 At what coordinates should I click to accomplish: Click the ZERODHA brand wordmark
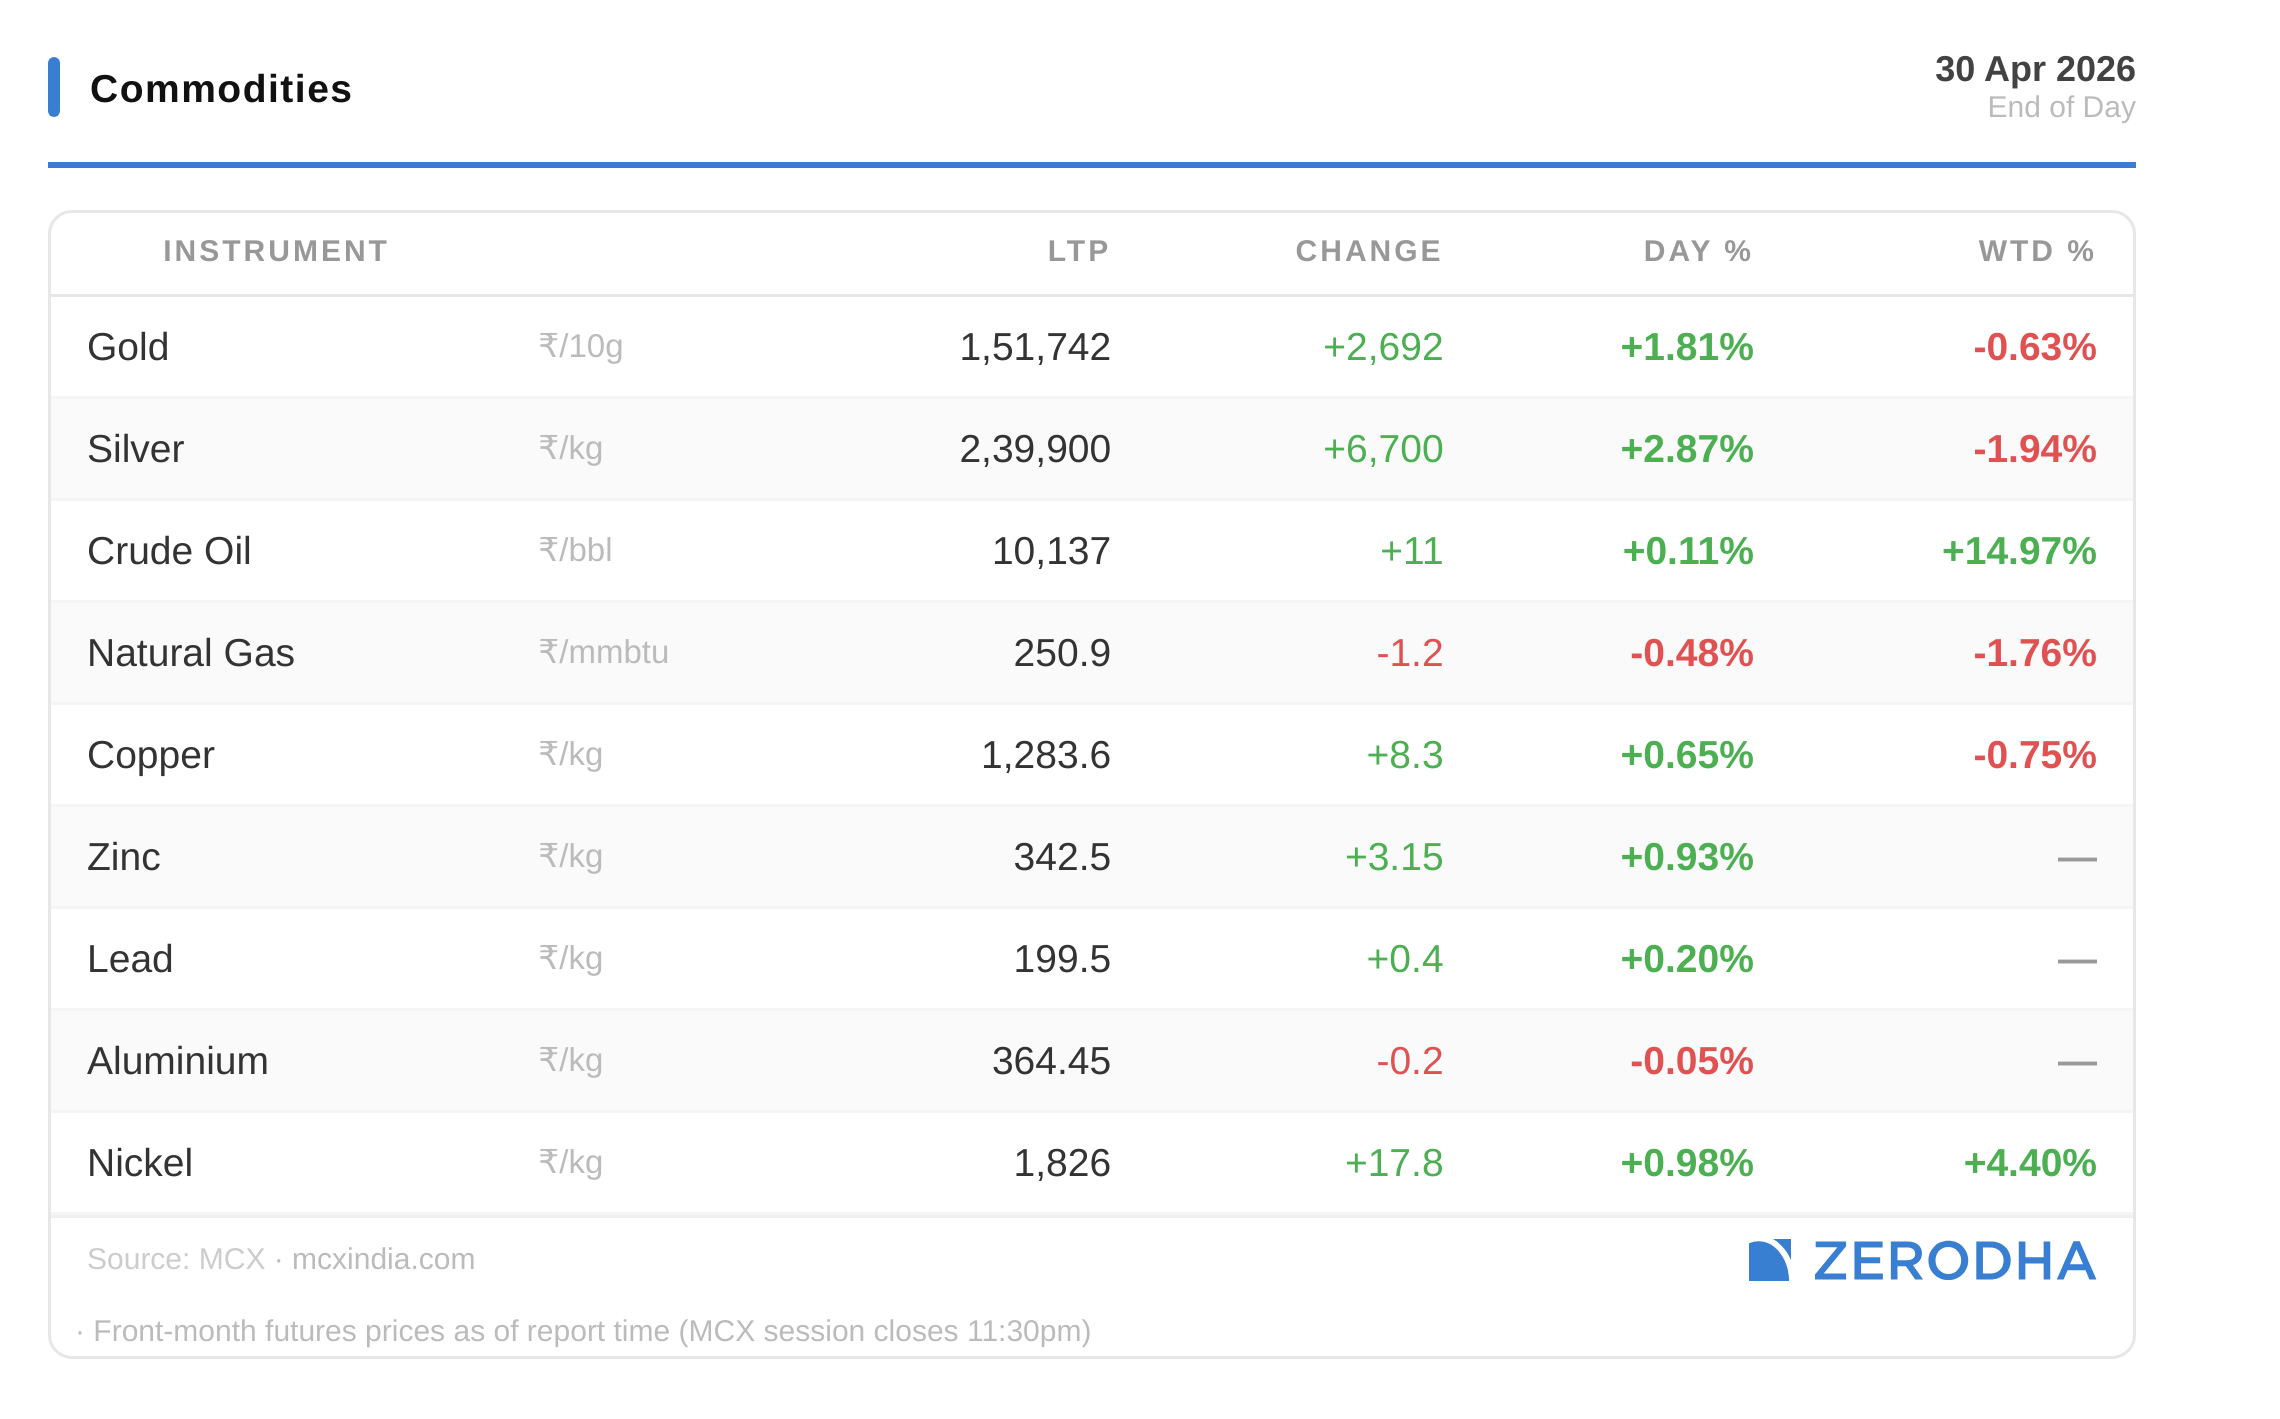click(x=1954, y=1261)
